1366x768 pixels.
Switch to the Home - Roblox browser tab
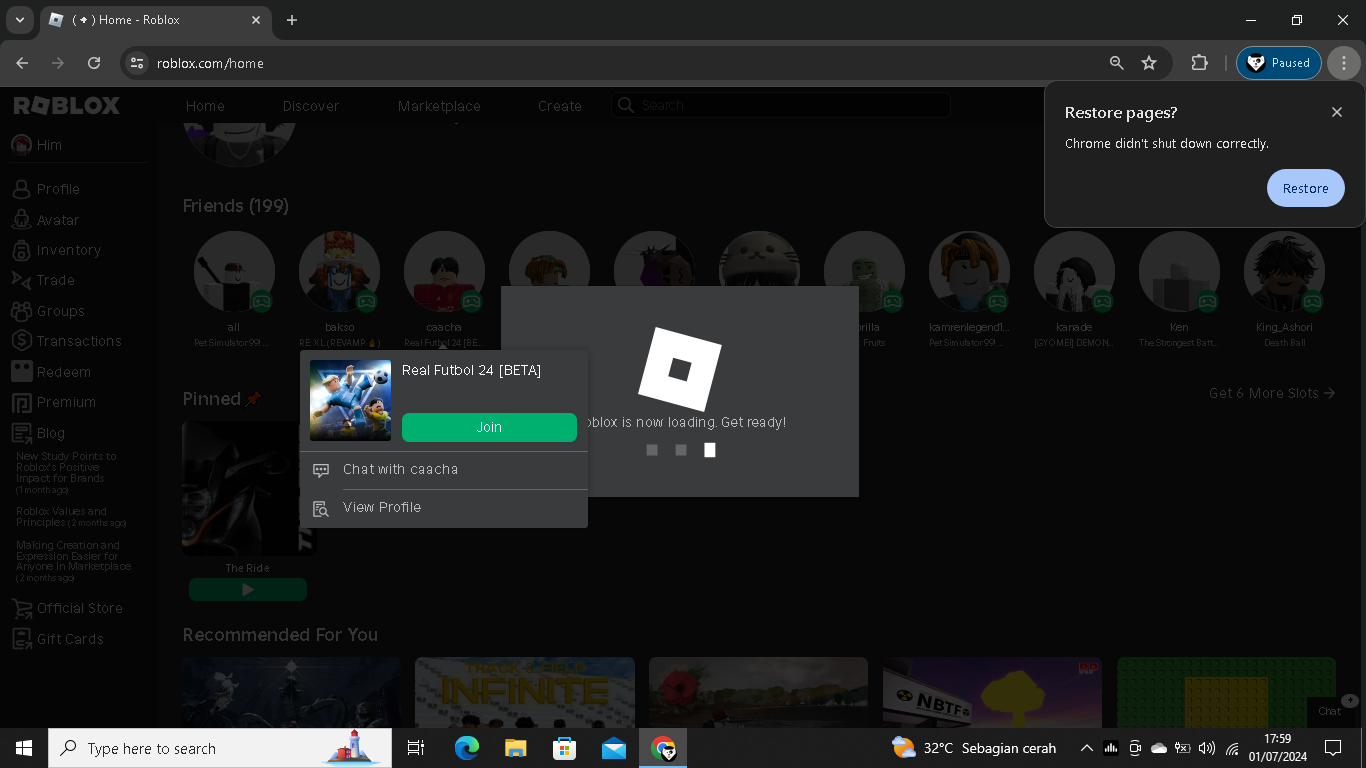pos(155,20)
